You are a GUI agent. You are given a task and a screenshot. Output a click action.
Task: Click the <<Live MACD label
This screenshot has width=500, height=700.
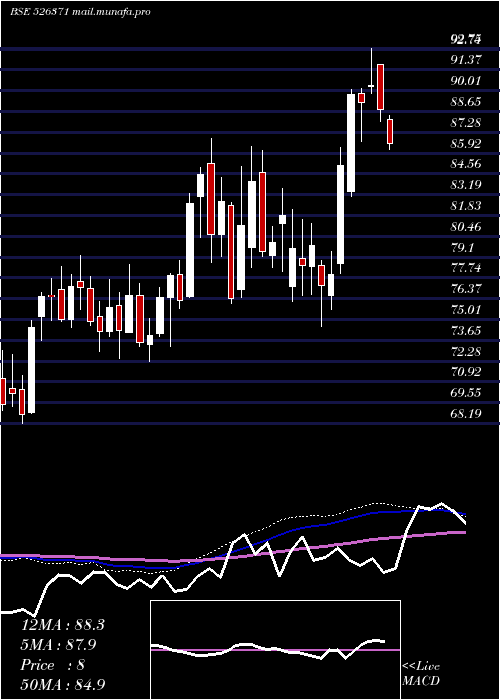pos(421,674)
